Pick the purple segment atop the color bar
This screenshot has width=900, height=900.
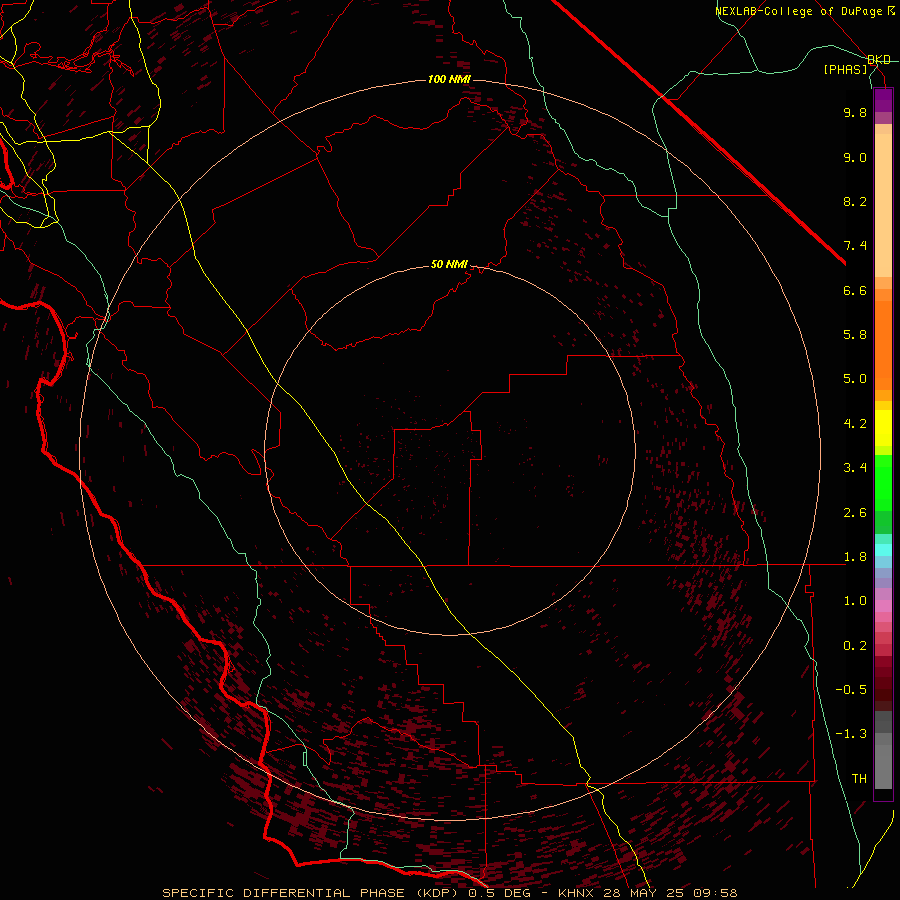click(883, 101)
